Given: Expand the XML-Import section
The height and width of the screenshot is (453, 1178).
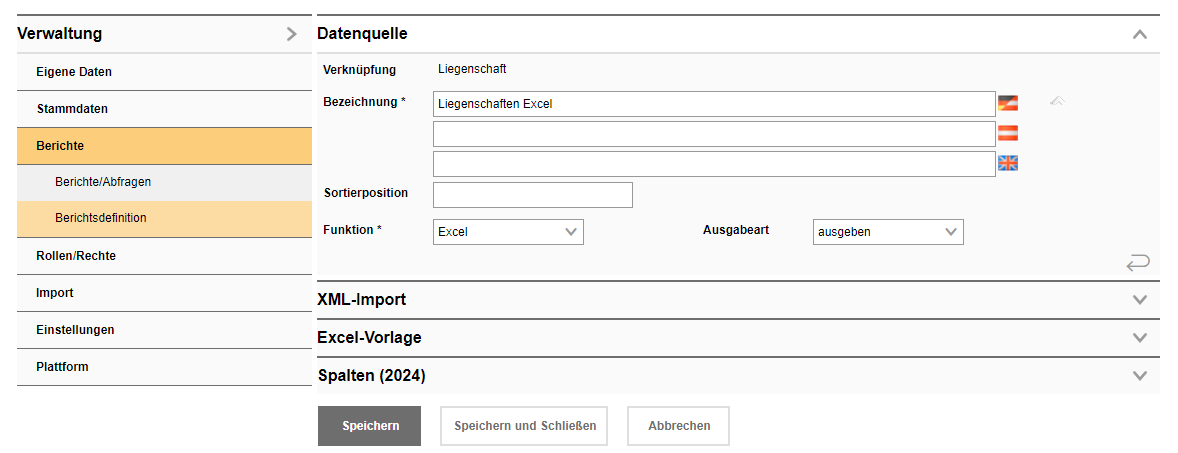Looking at the screenshot, I should [1139, 300].
